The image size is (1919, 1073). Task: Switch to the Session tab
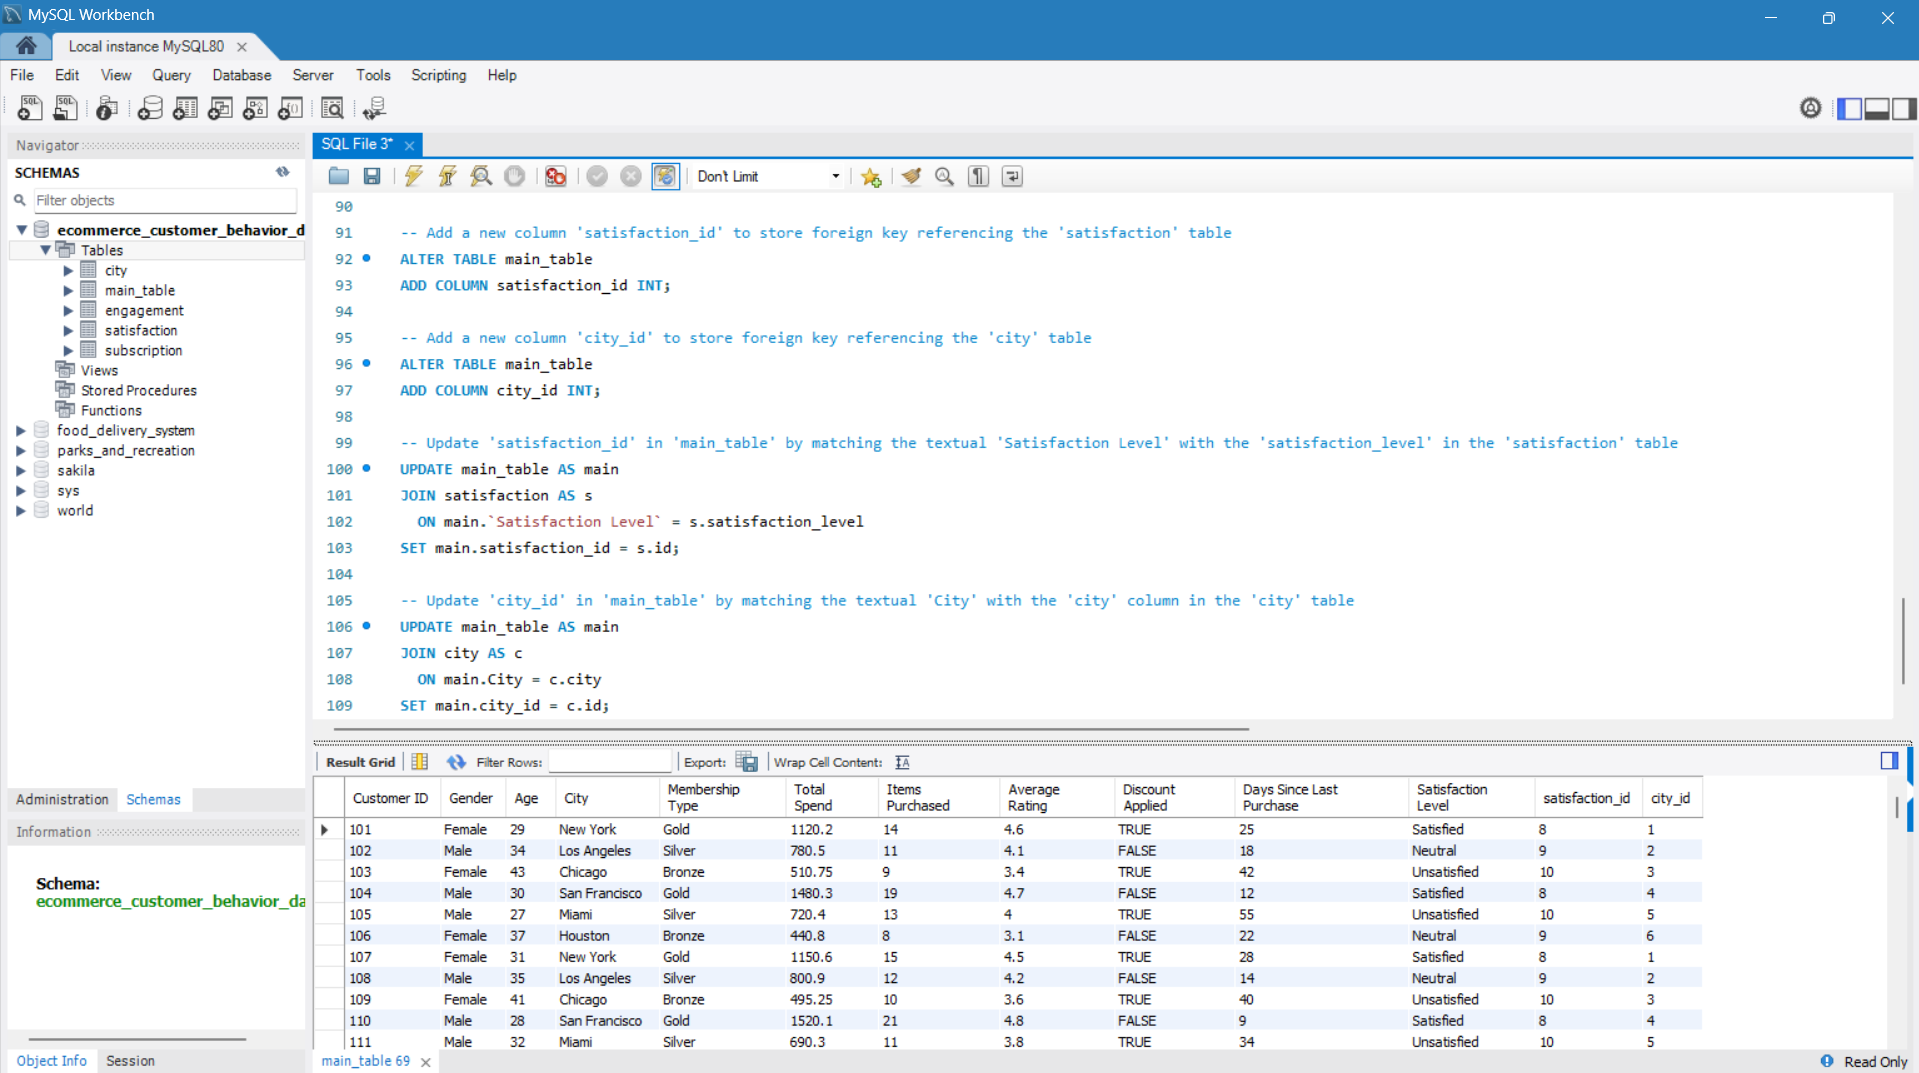coord(130,1061)
